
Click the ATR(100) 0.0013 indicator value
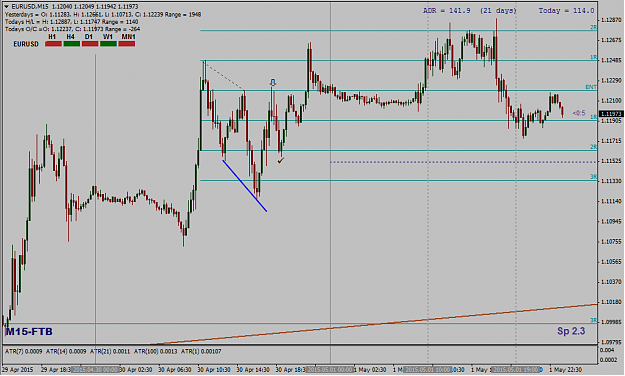[156, 352]
